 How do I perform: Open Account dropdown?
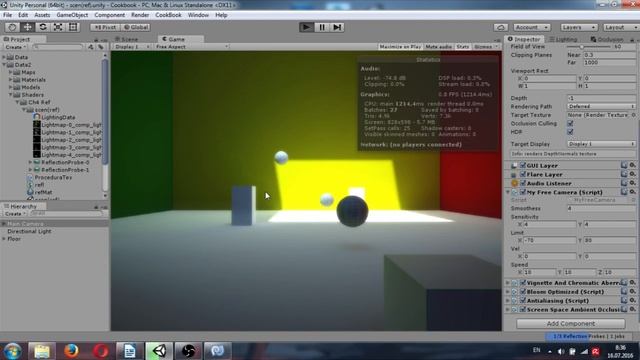pyautogui.click(x=532, y=27)
